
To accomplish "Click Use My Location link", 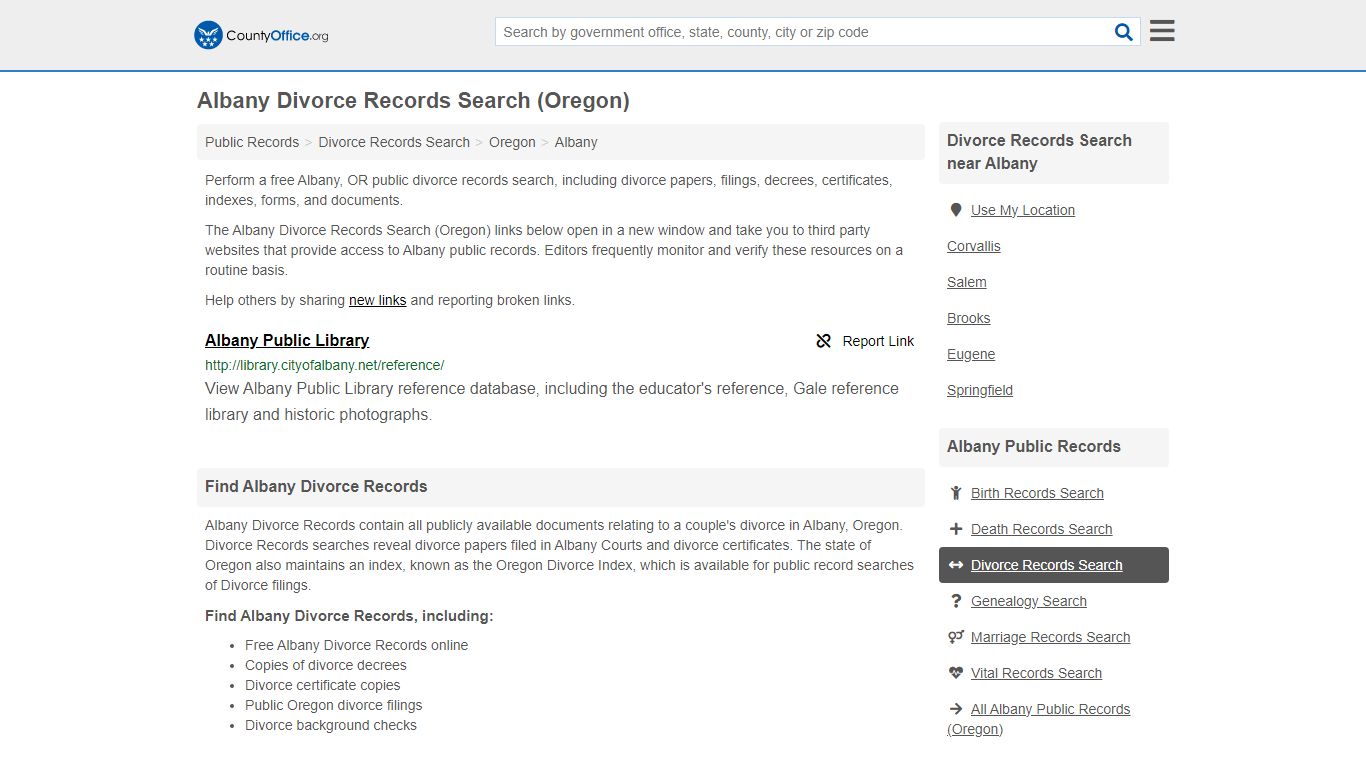I will coord(1023,210).
